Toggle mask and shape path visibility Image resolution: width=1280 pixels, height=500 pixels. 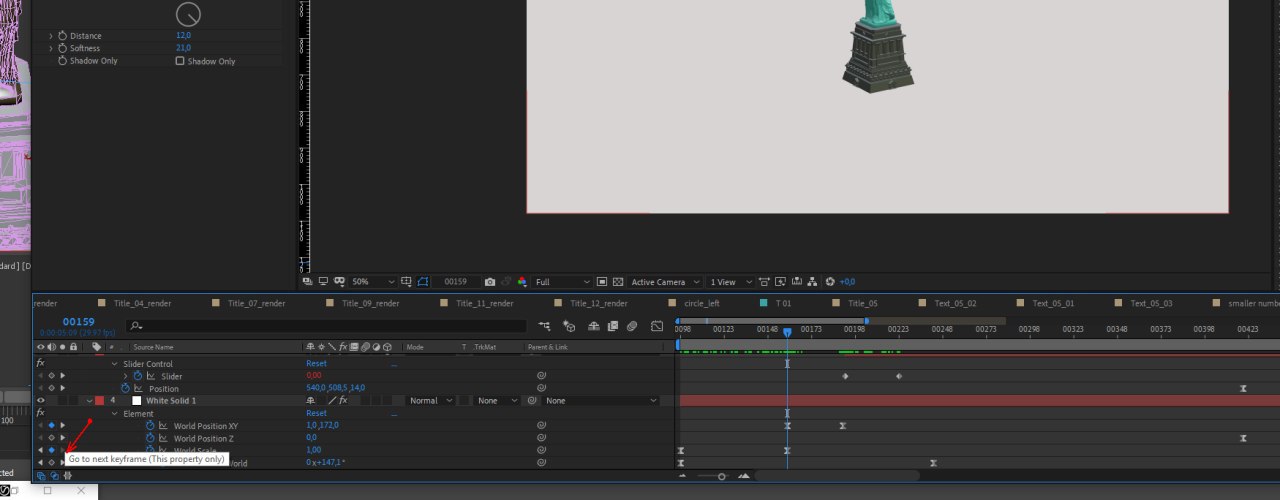point(423,282)
